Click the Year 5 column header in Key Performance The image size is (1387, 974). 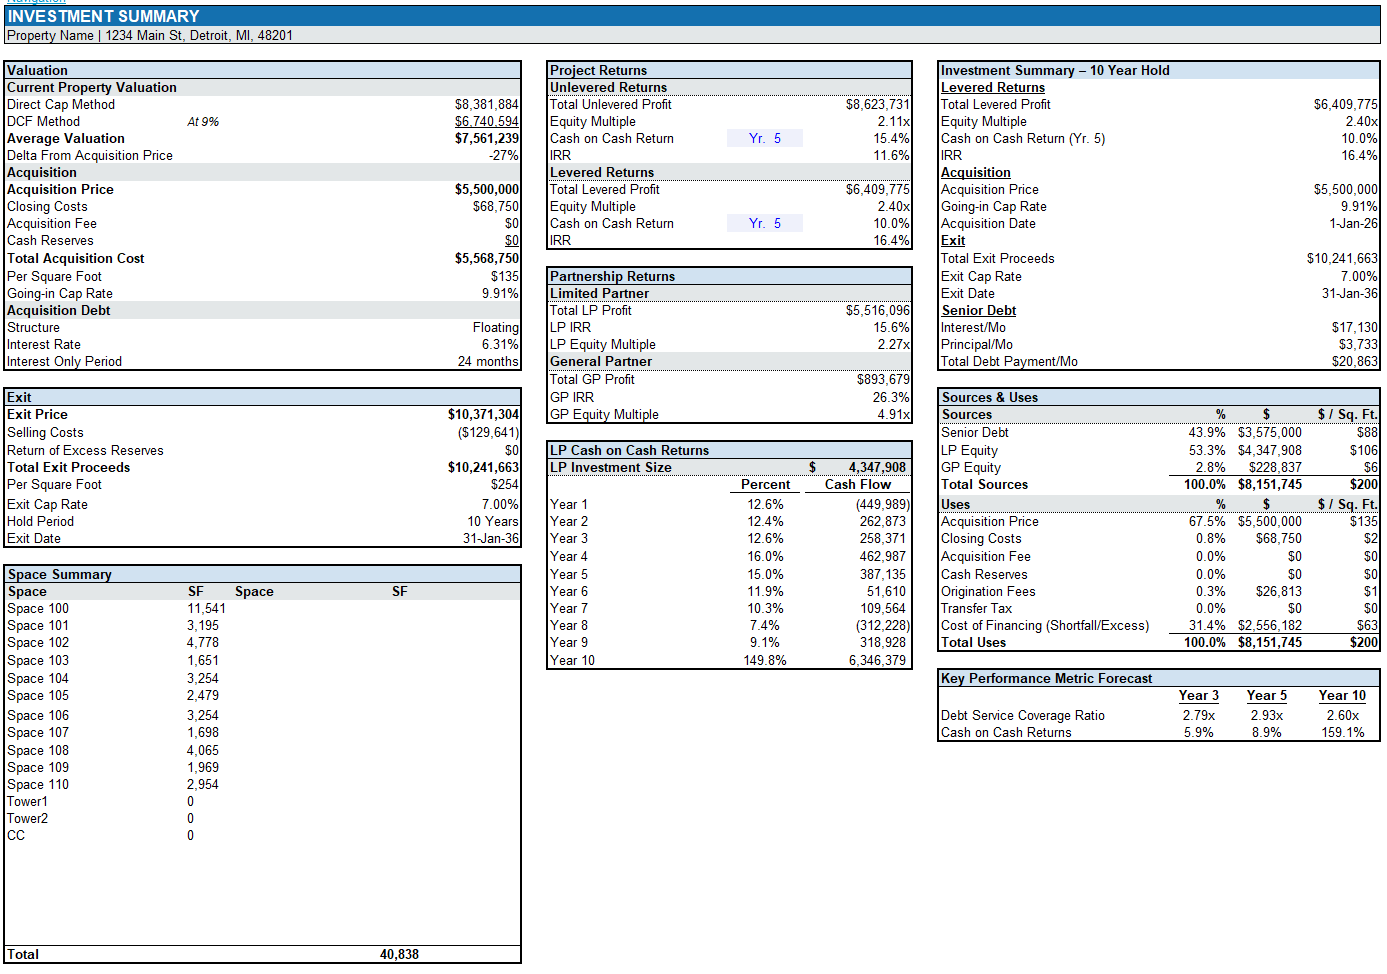1266,695
